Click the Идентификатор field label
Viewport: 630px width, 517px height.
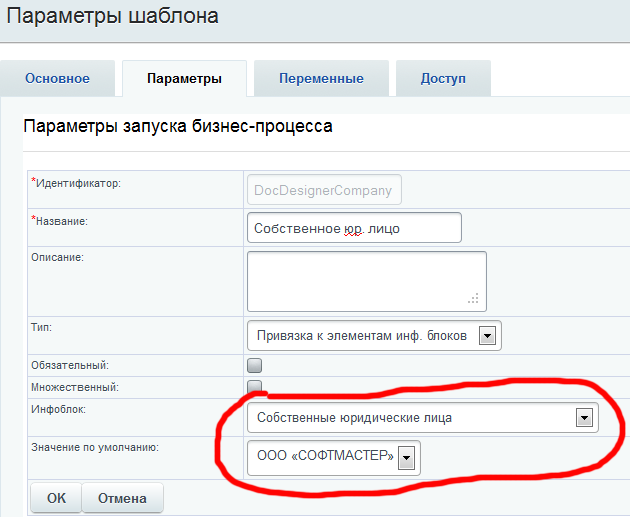(x=79, y=183)
